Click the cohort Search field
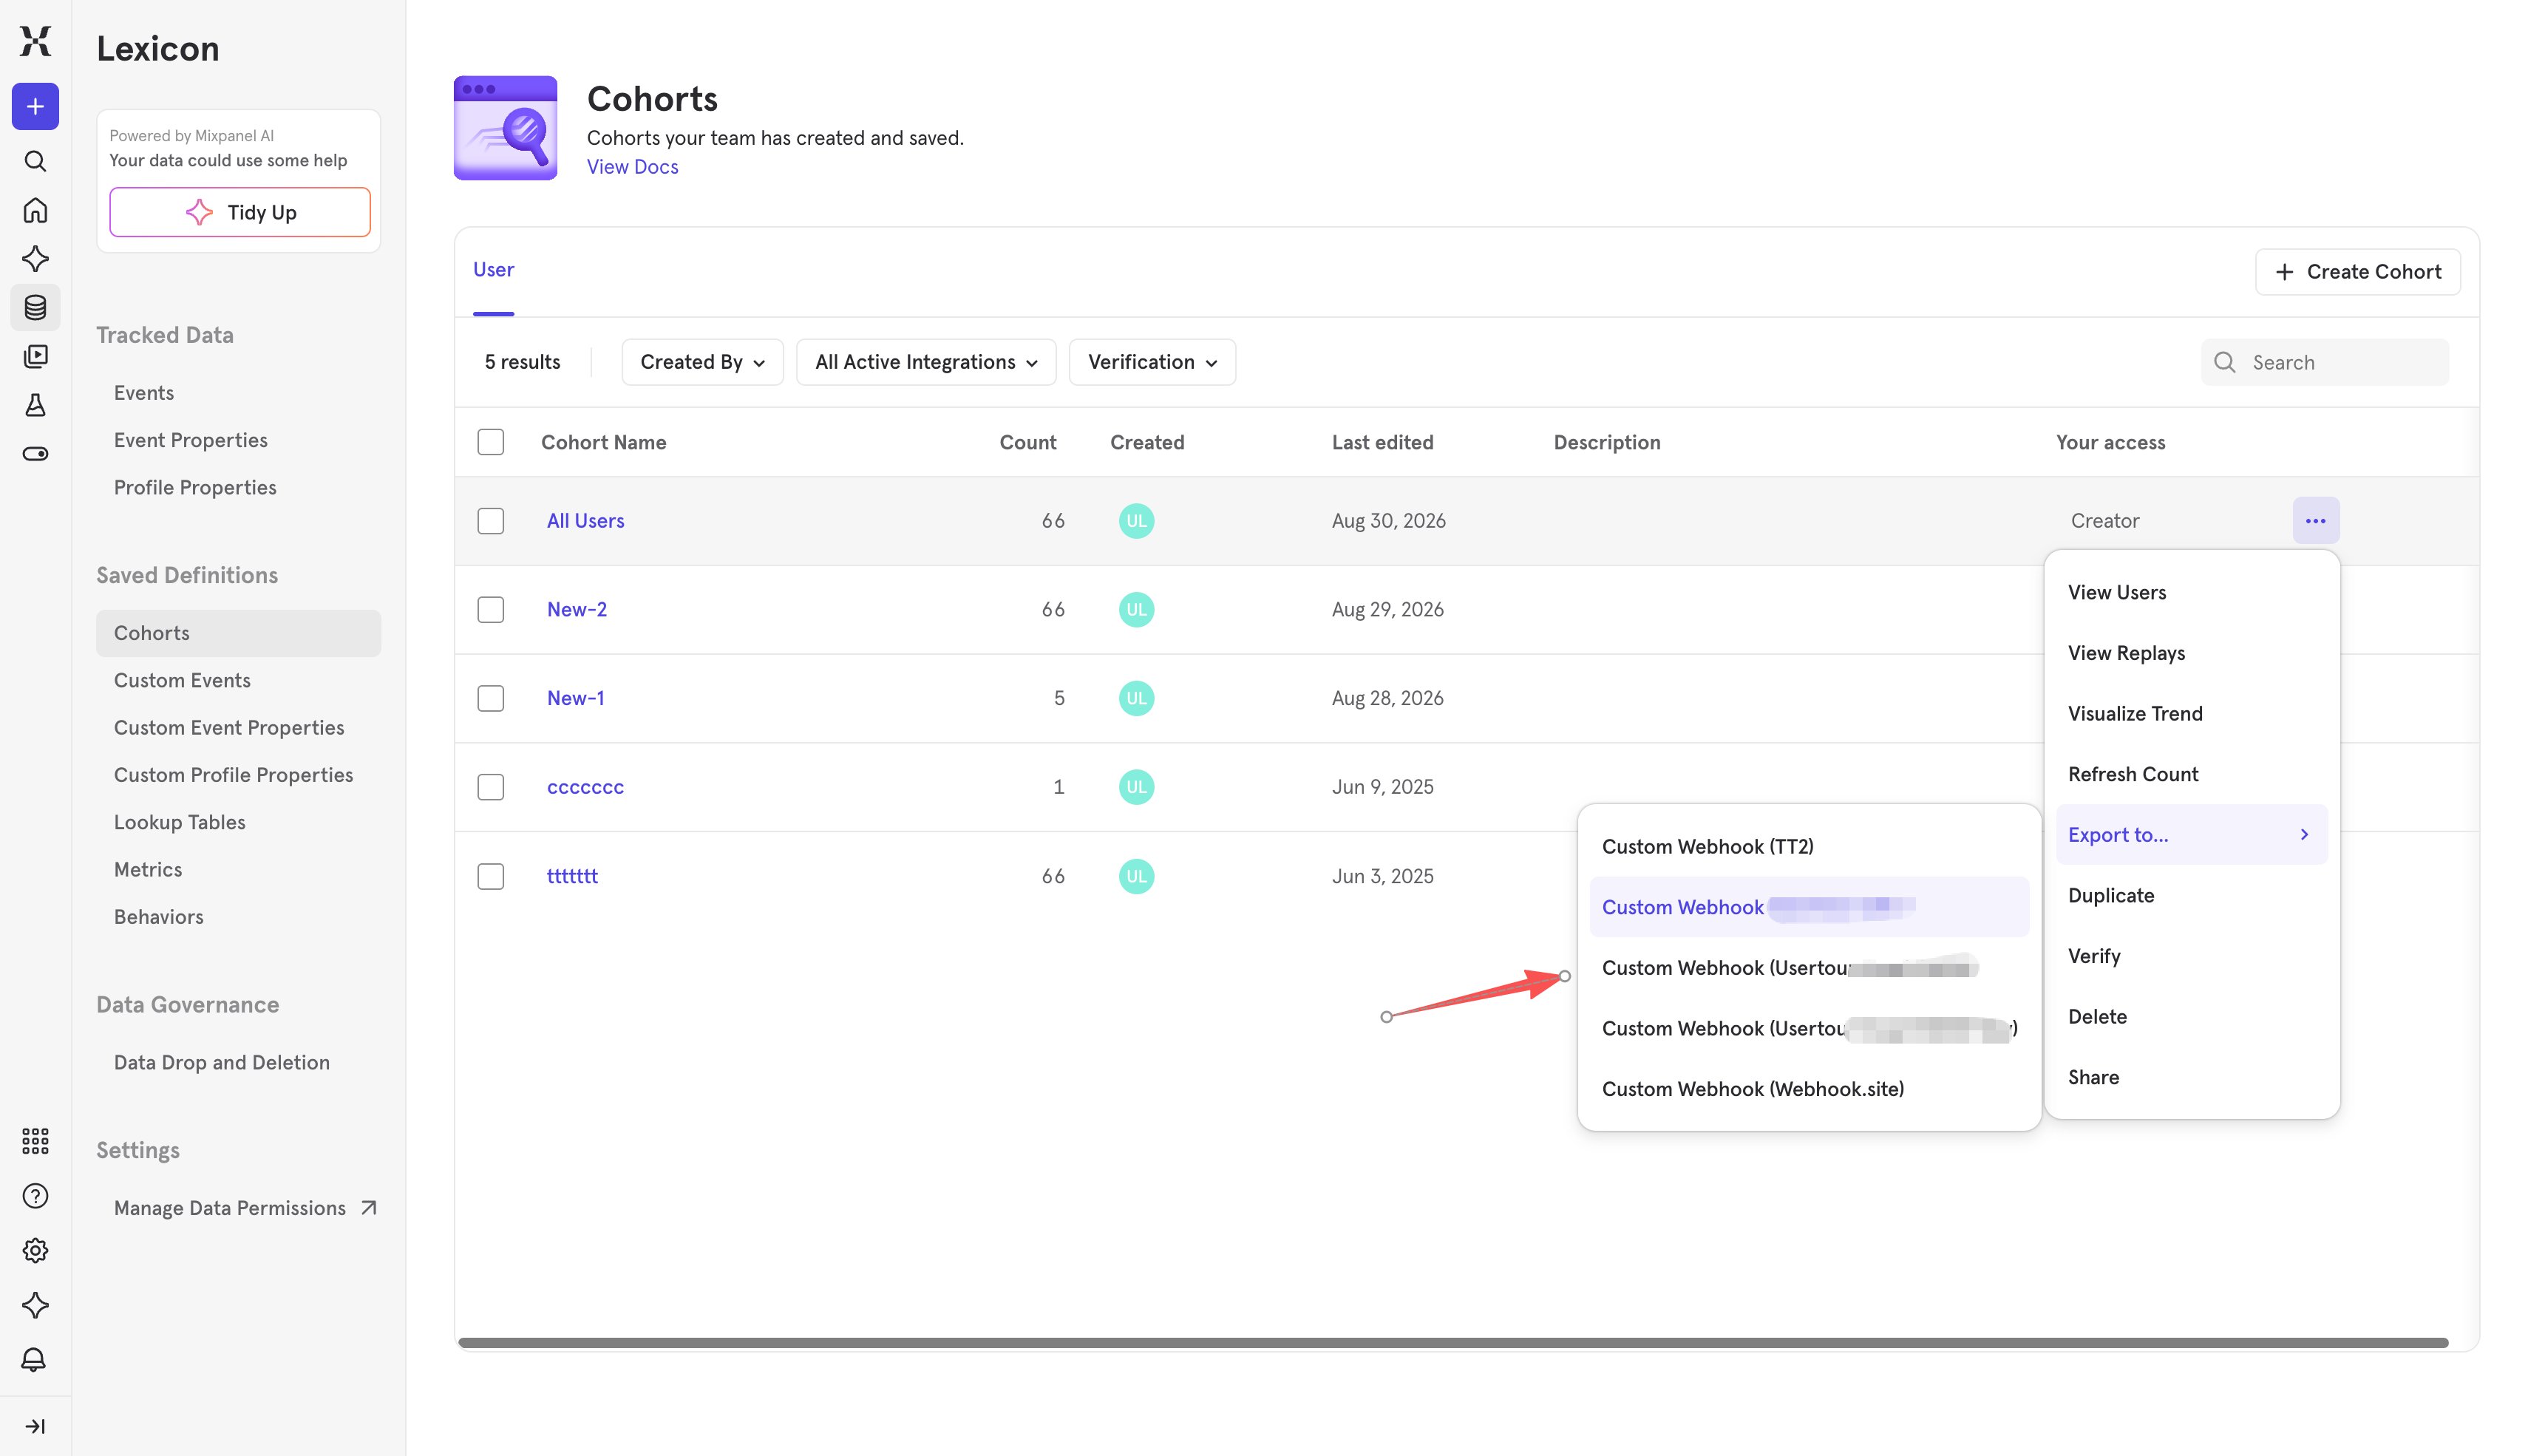Screen dimensions: 2528x1456 [x=2324, y=362]
